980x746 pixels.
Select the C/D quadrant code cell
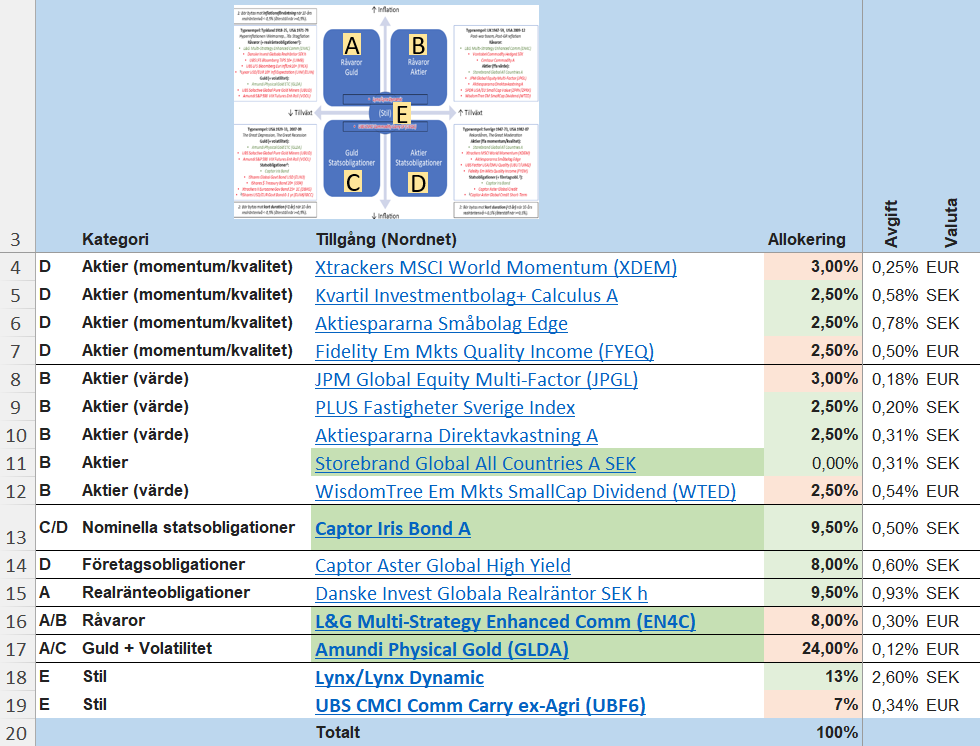click(53, 527)
